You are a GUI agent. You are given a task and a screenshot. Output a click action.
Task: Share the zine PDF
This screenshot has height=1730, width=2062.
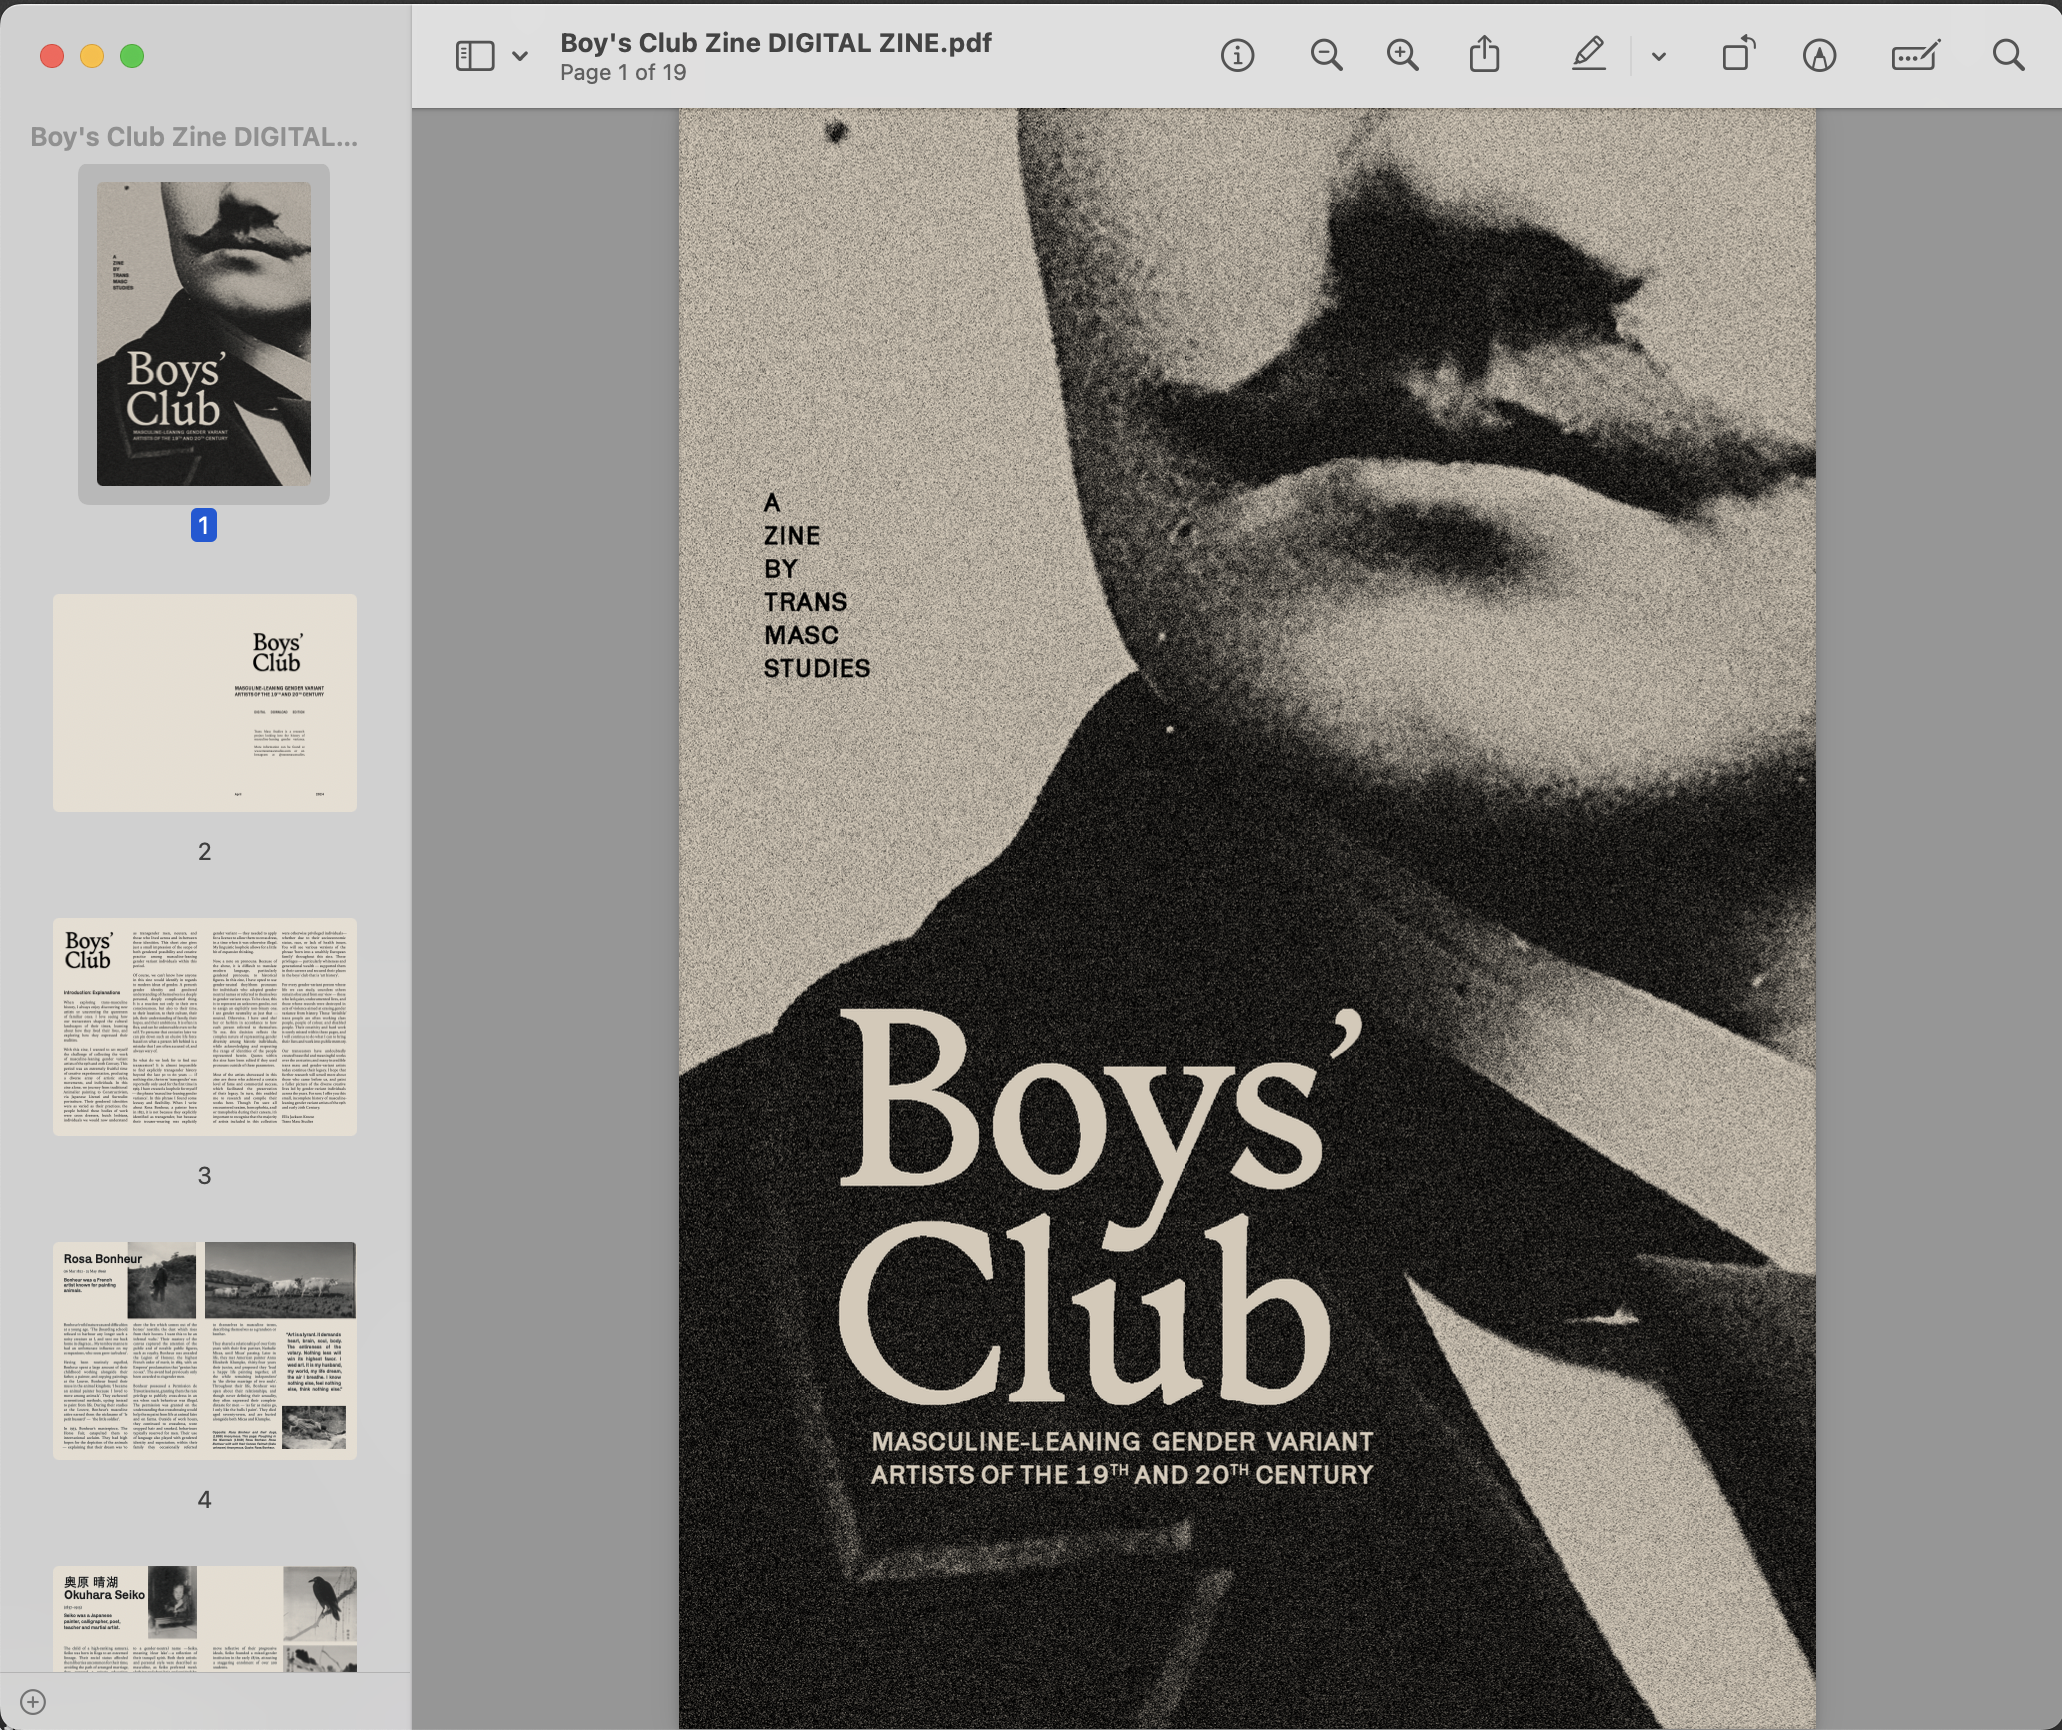(1486, 55)
